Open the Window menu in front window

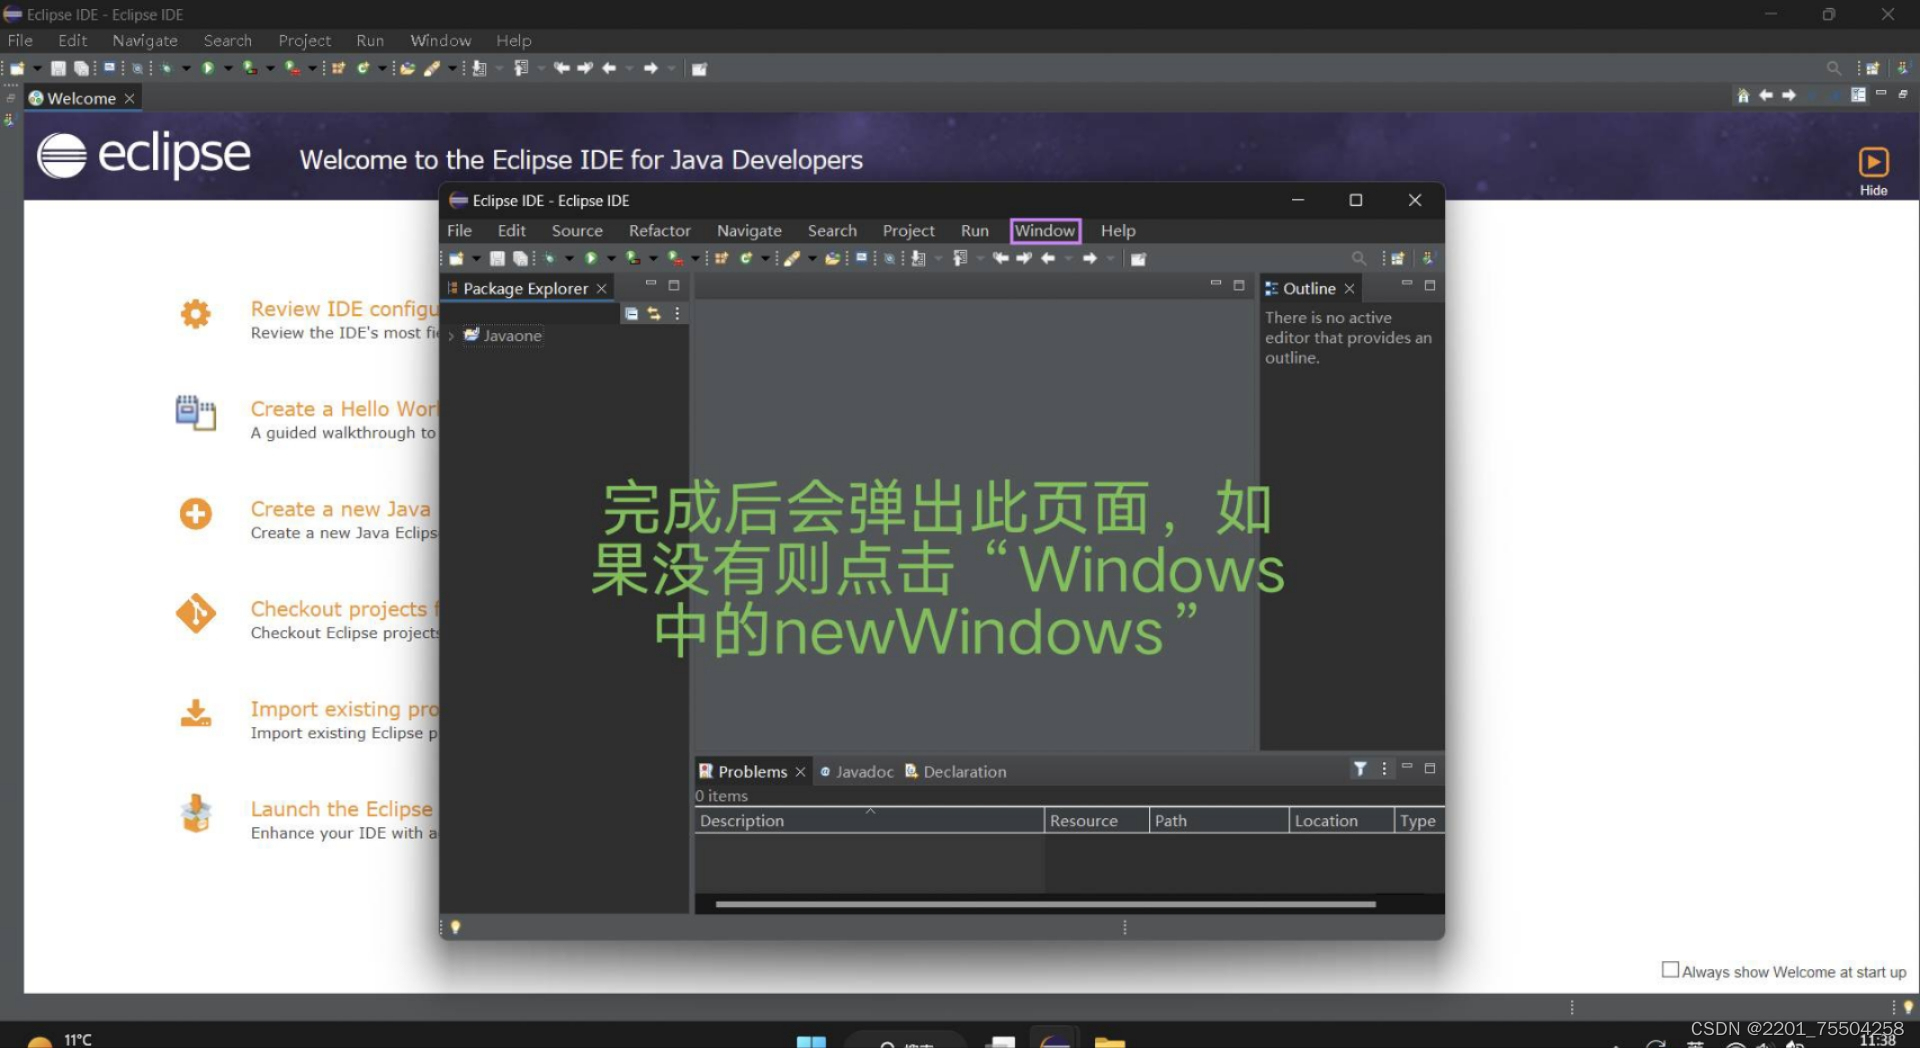1045,231
